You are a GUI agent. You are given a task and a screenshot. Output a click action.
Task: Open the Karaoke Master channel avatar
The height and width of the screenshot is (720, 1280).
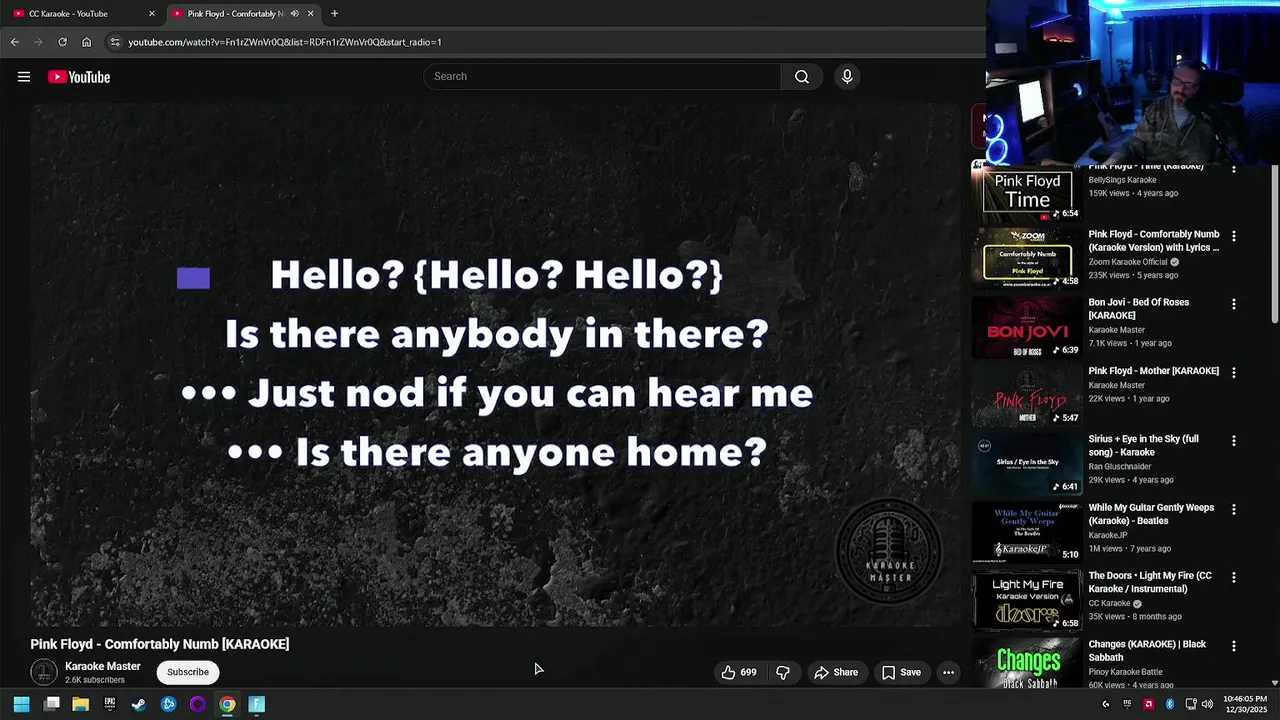(44, 672)
